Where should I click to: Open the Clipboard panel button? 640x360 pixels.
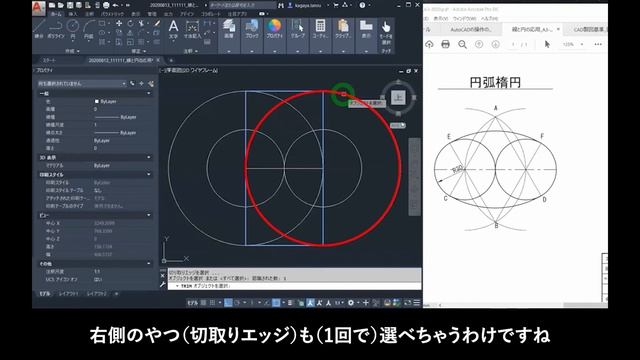click(343, 29)
